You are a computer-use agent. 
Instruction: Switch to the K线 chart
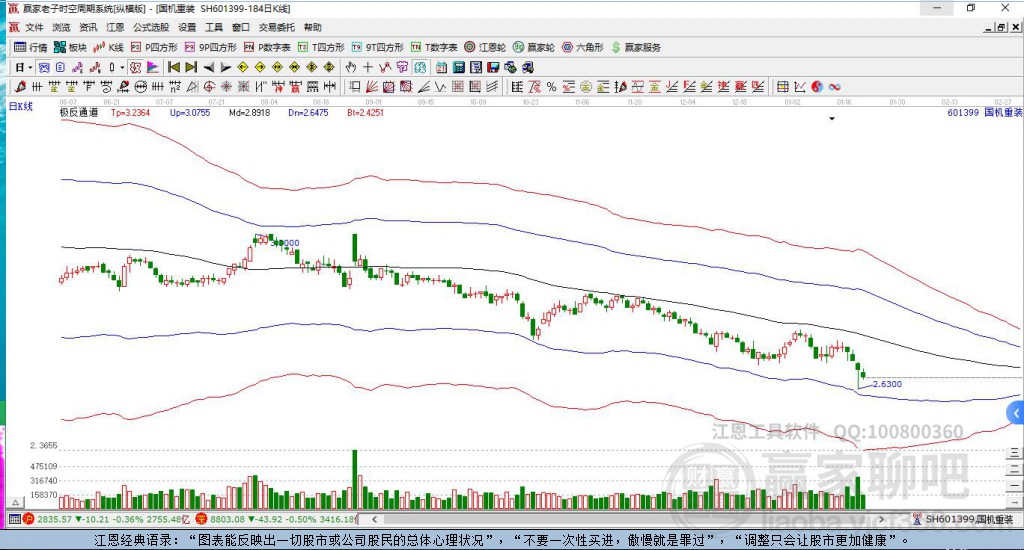click(x=108, y=47)
